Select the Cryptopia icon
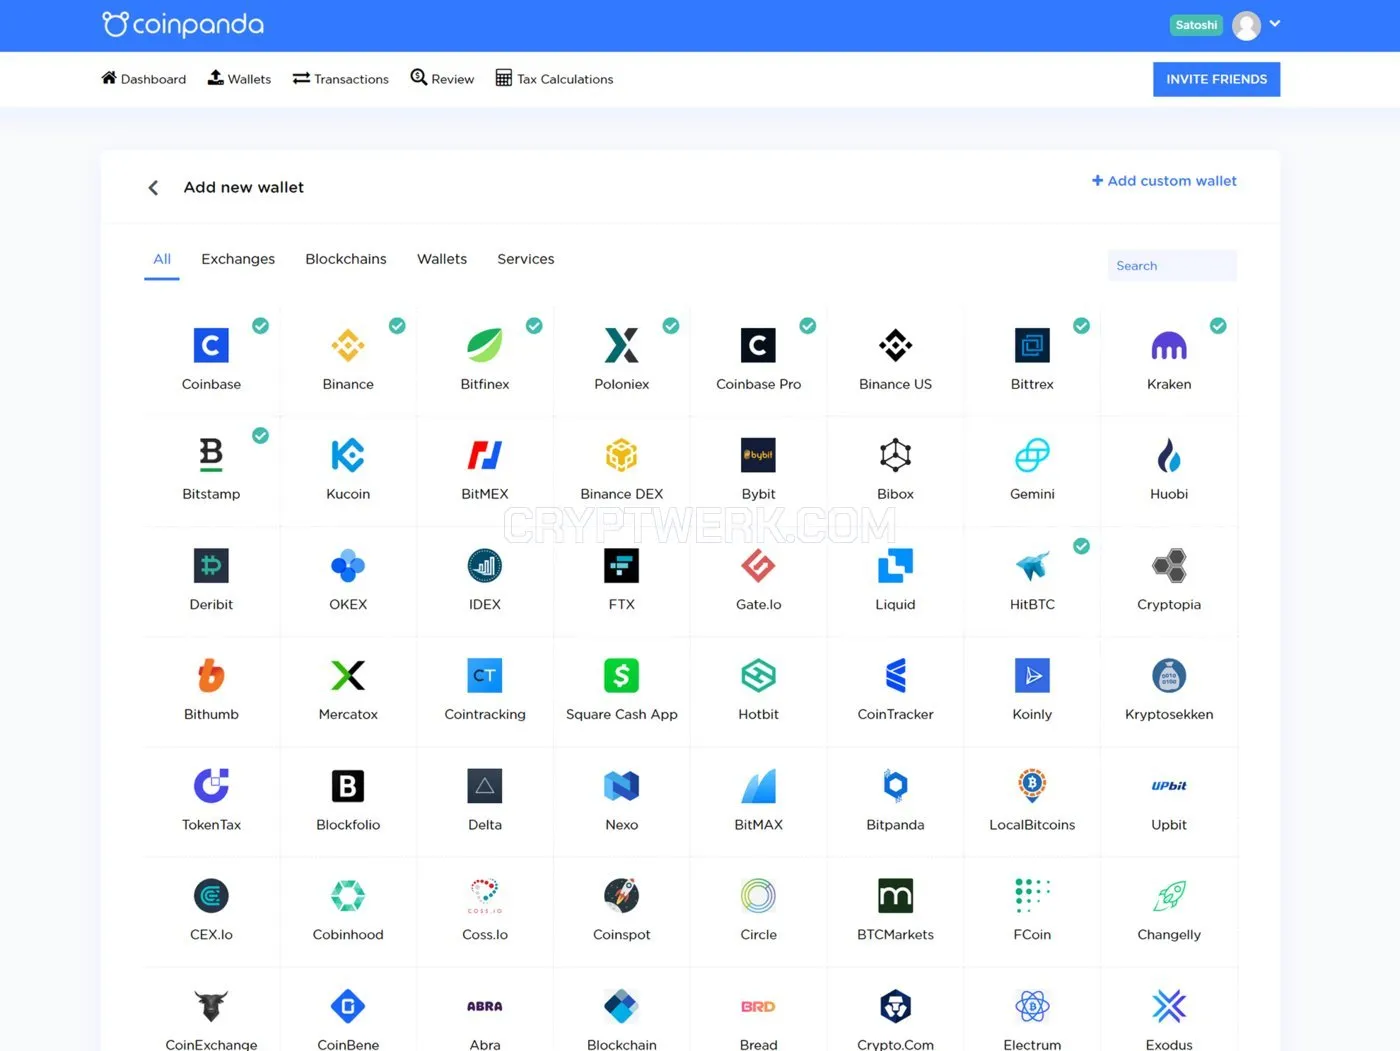 point(1169,566)
